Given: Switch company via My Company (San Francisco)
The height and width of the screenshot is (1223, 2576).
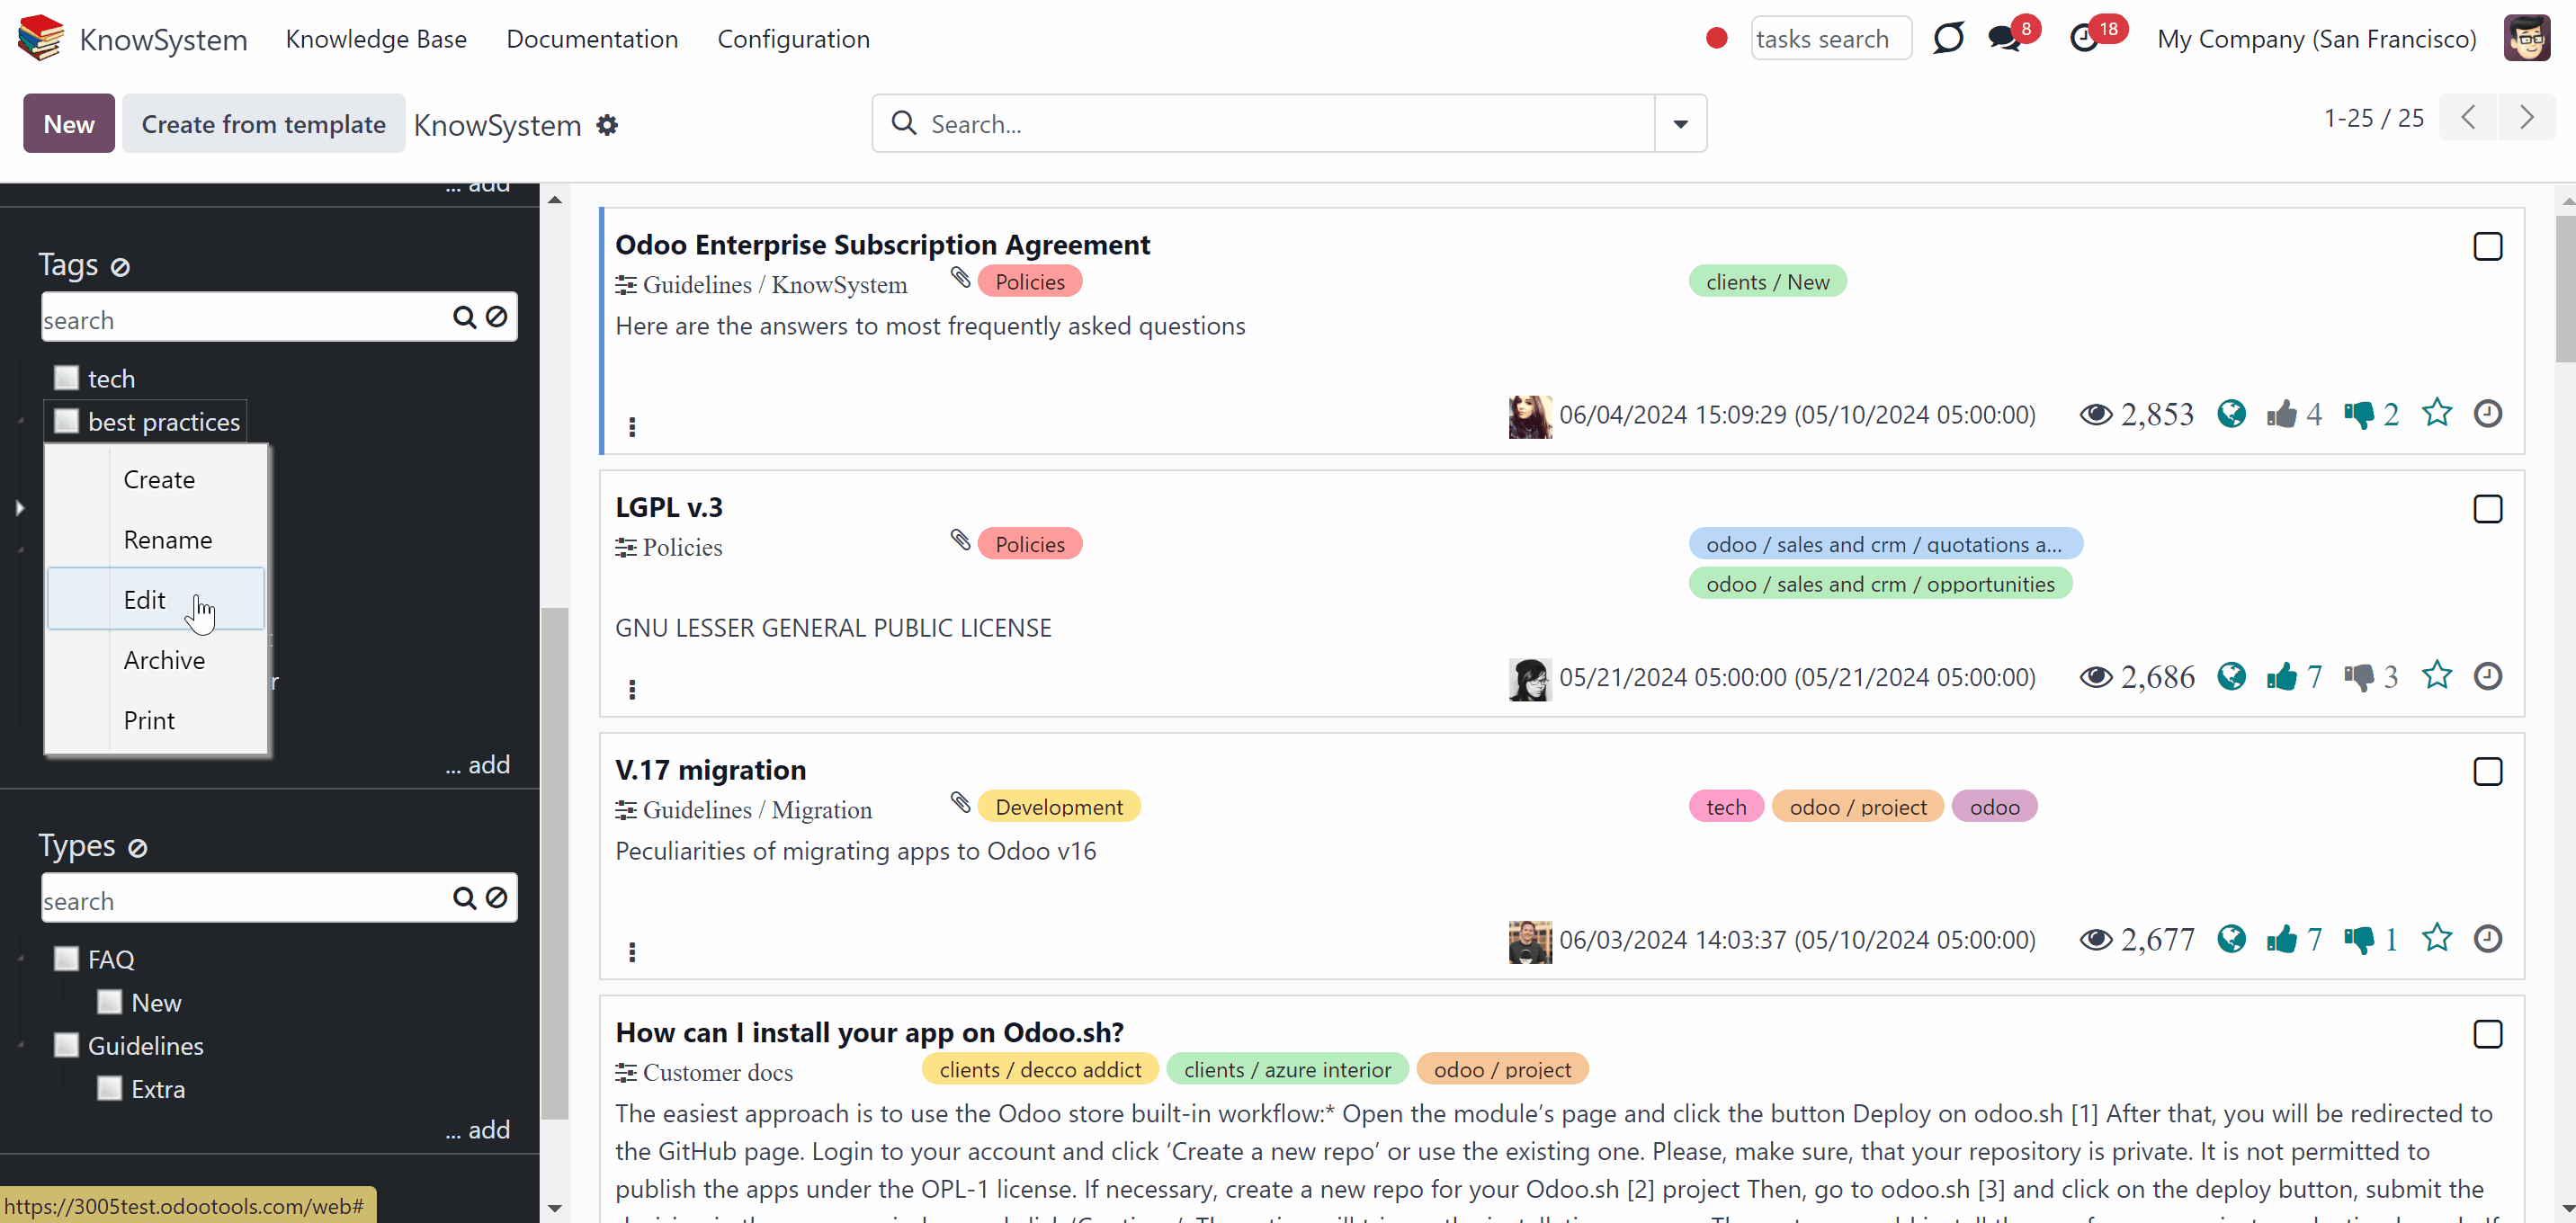Looking at the screenshot, I should pos(2317,39).
